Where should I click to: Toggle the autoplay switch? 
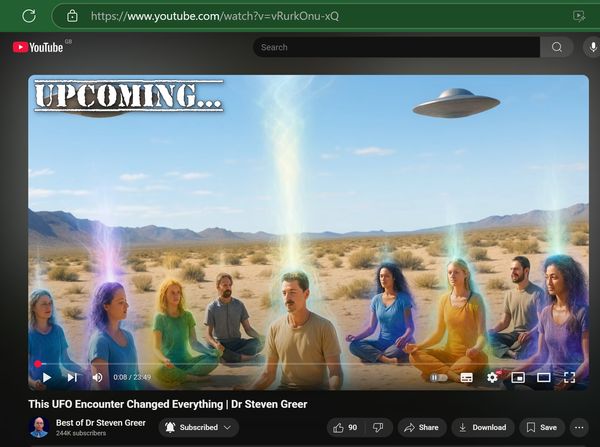[x=439, y=378]
